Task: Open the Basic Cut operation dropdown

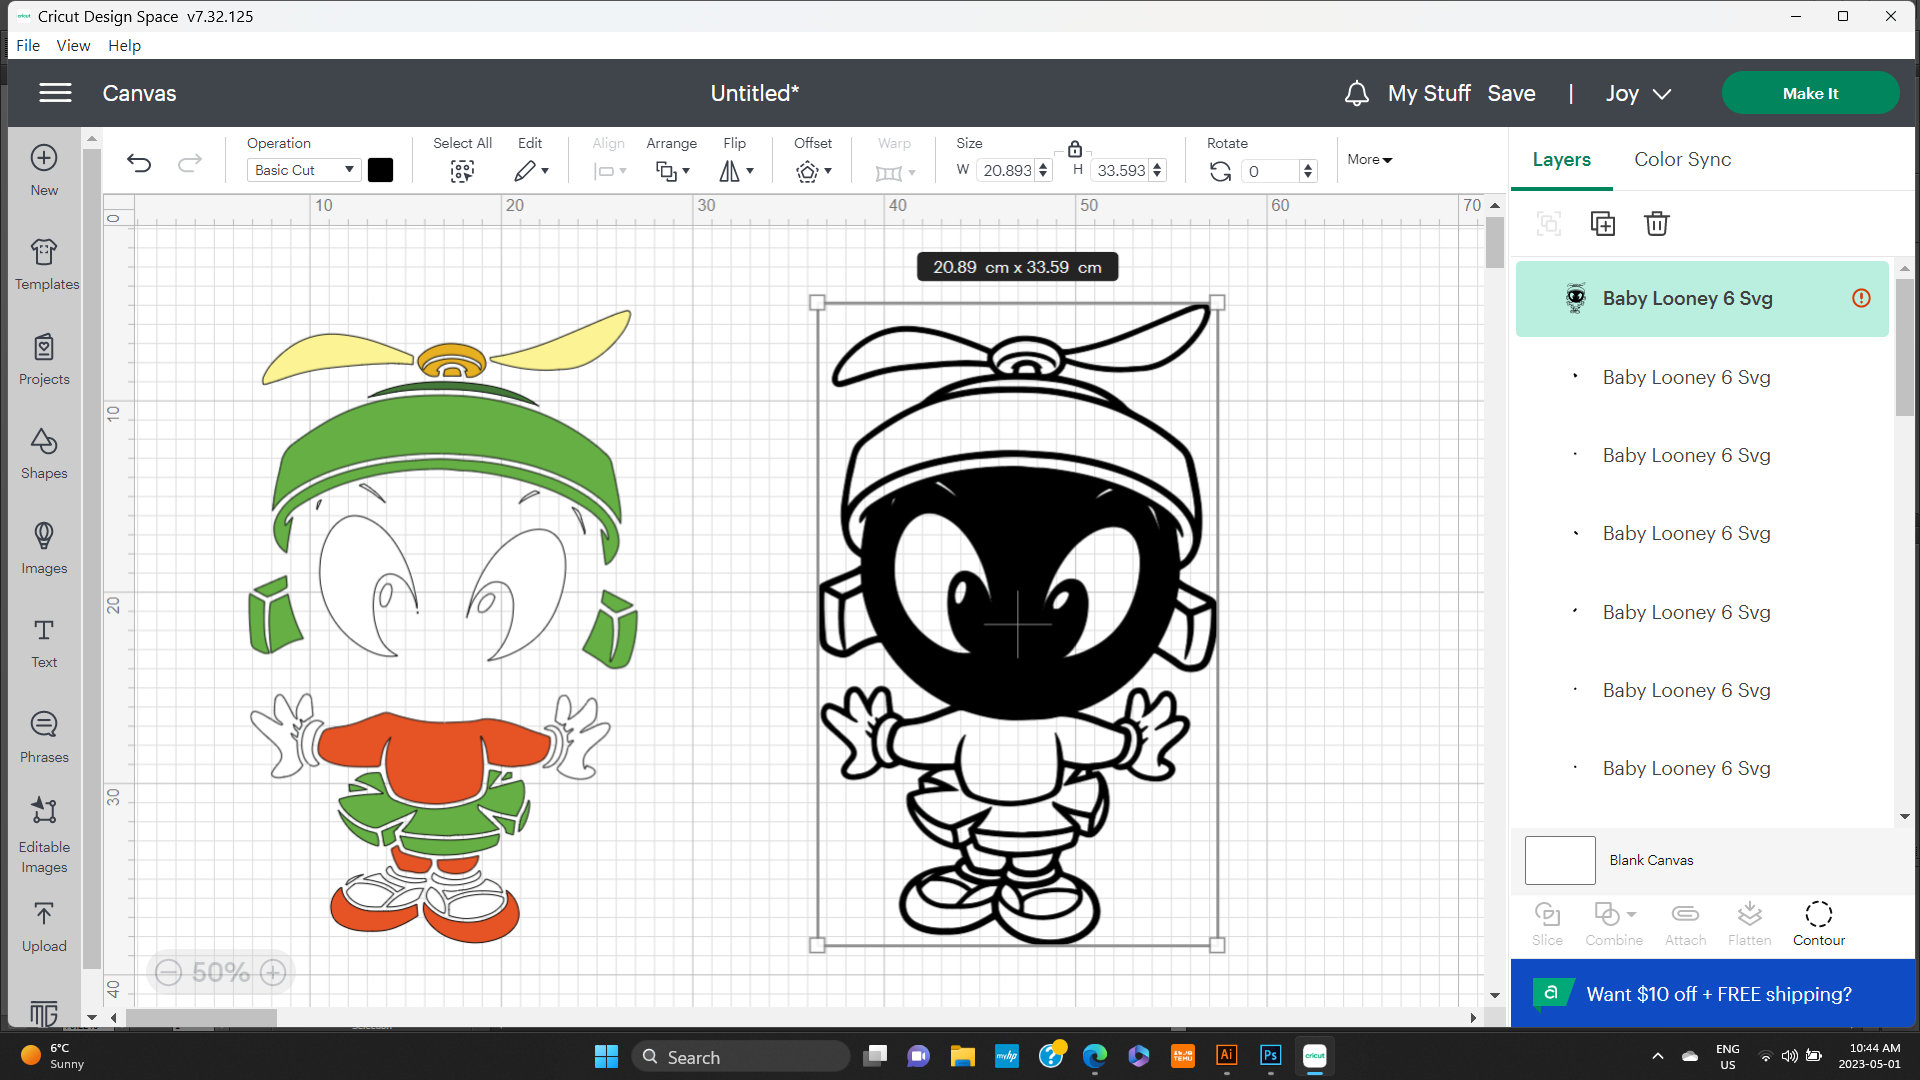Action: tap(303, 169)
